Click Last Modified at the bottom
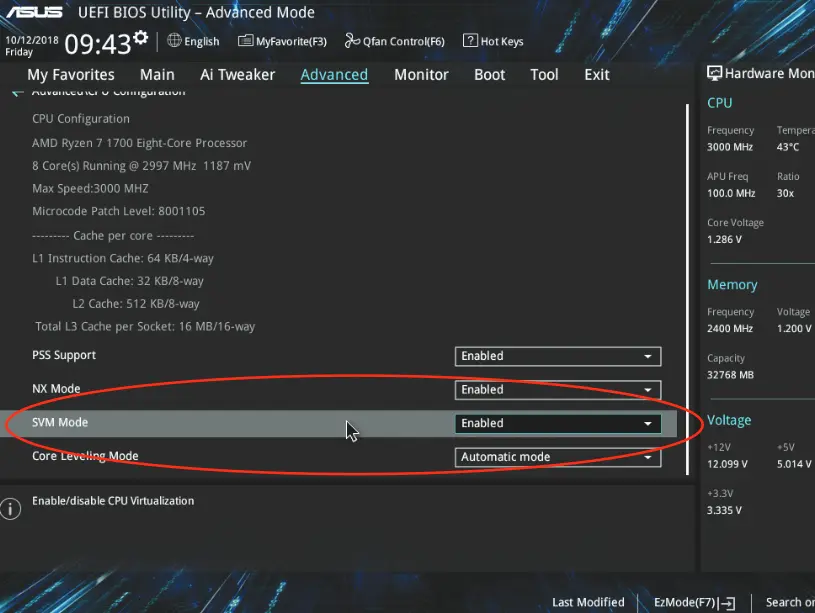The width and height of the screenshot is (815, 613). (x=588, y=602)
